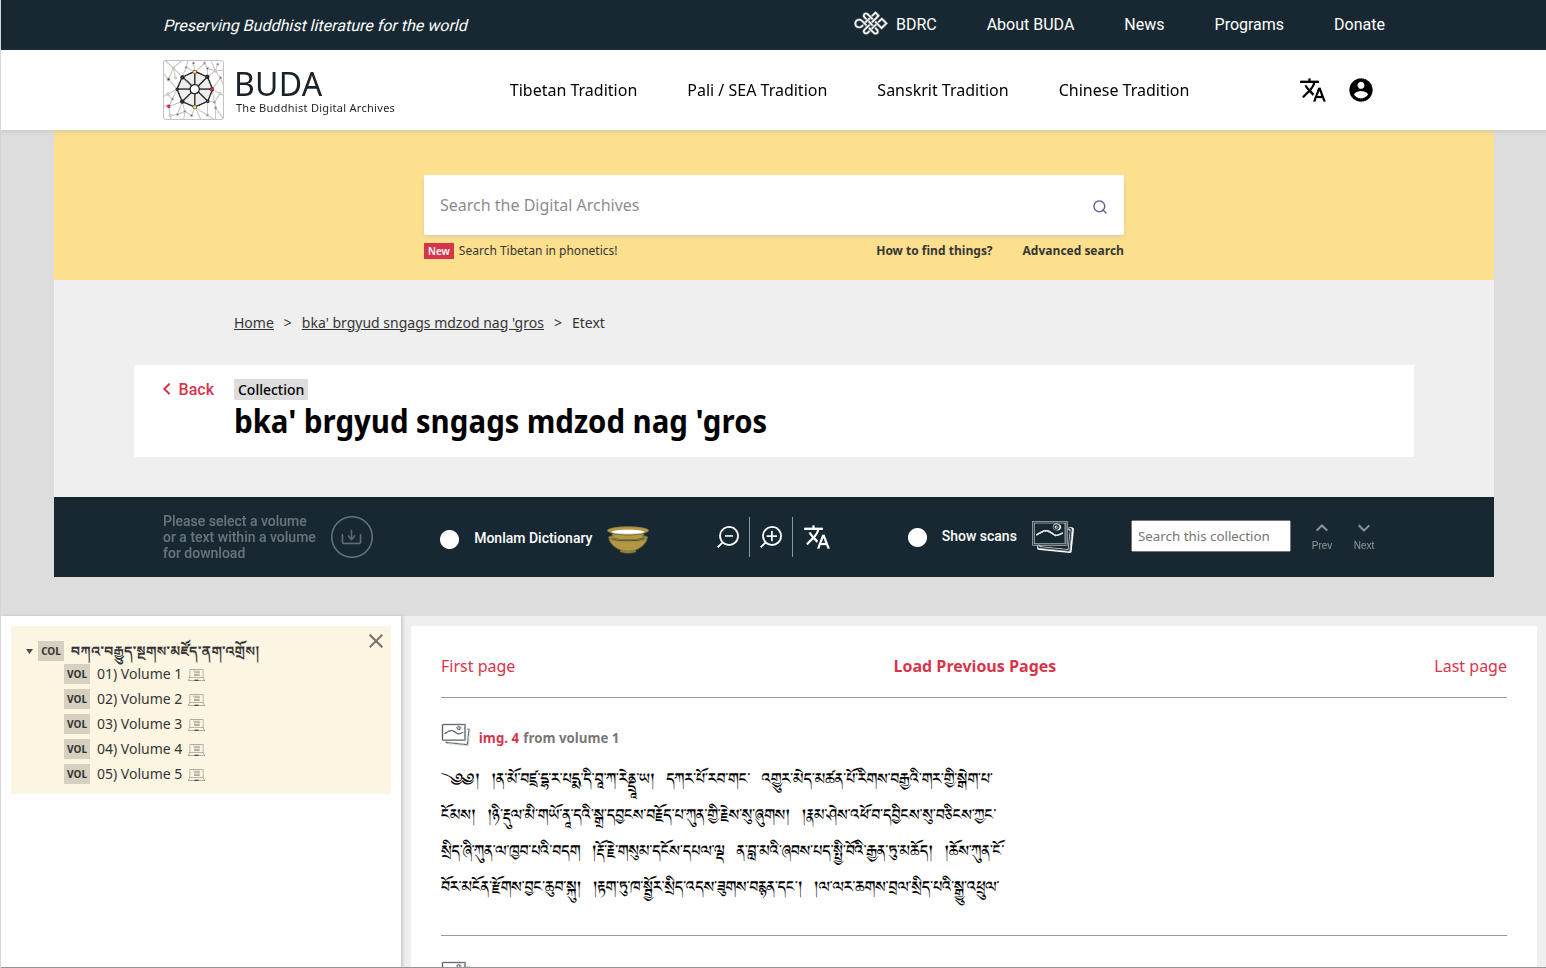Screen dimensions: 1546x968
Task: Open Advanced search
Action: pyautogui.click(x=1072, y=250)
